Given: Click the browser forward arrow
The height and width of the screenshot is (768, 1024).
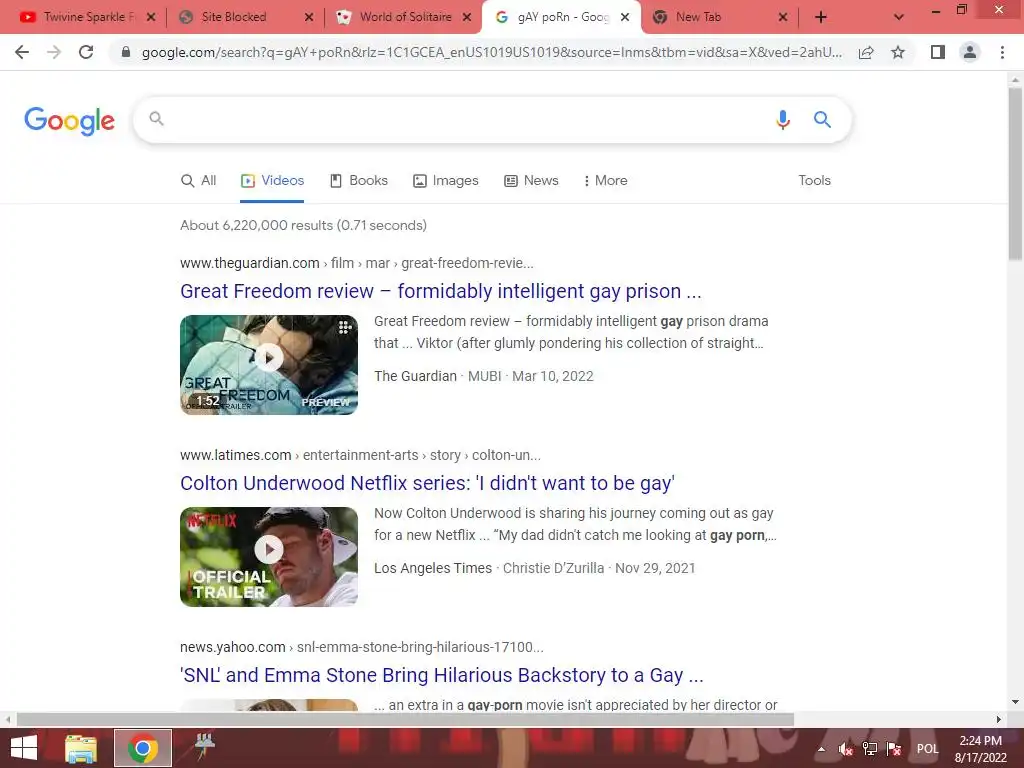Looking at the screenshot, I should click(x=54, y=52).
